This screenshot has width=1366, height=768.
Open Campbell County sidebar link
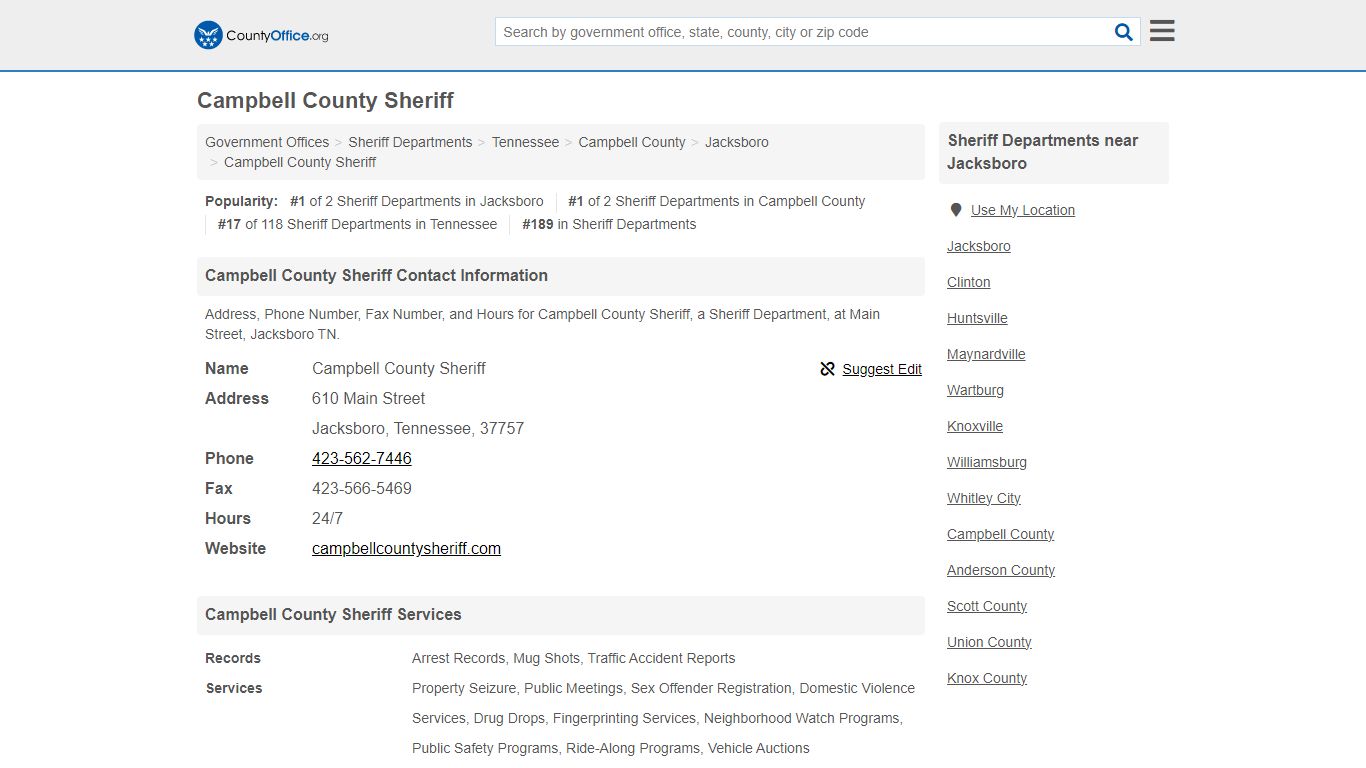point(1001,534)
